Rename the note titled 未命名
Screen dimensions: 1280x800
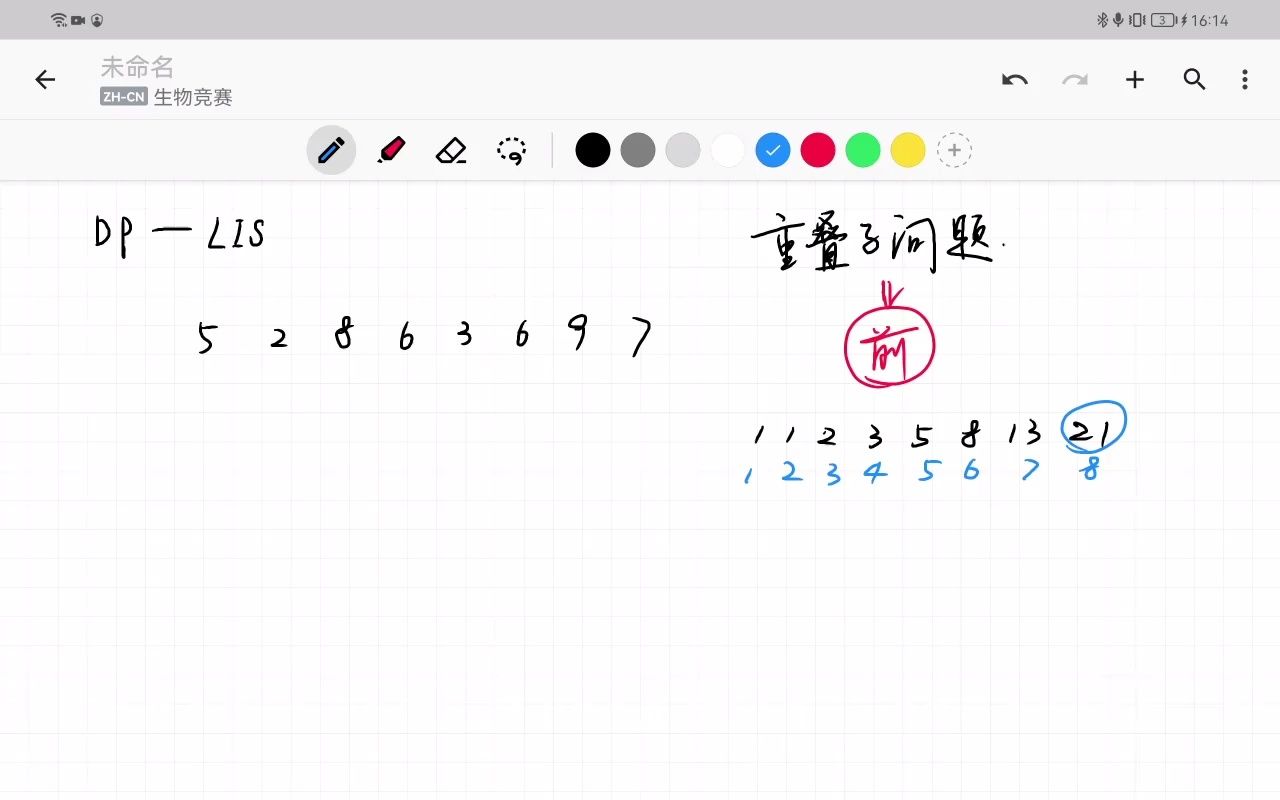(x=138, y=66)
